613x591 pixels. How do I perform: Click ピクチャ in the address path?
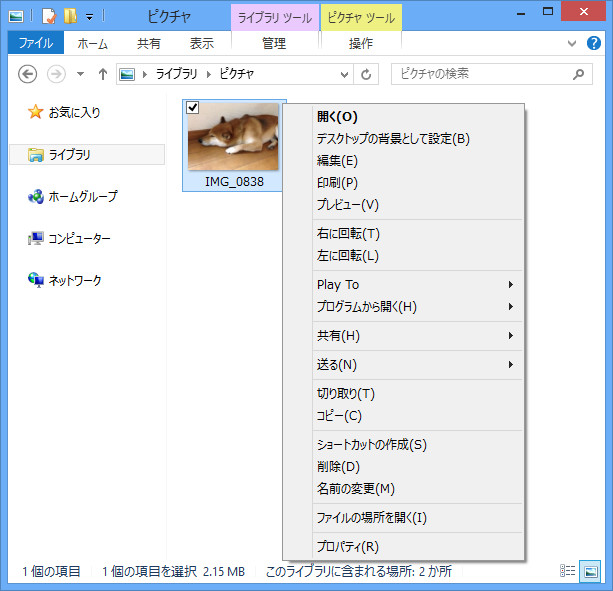point(236,73)
